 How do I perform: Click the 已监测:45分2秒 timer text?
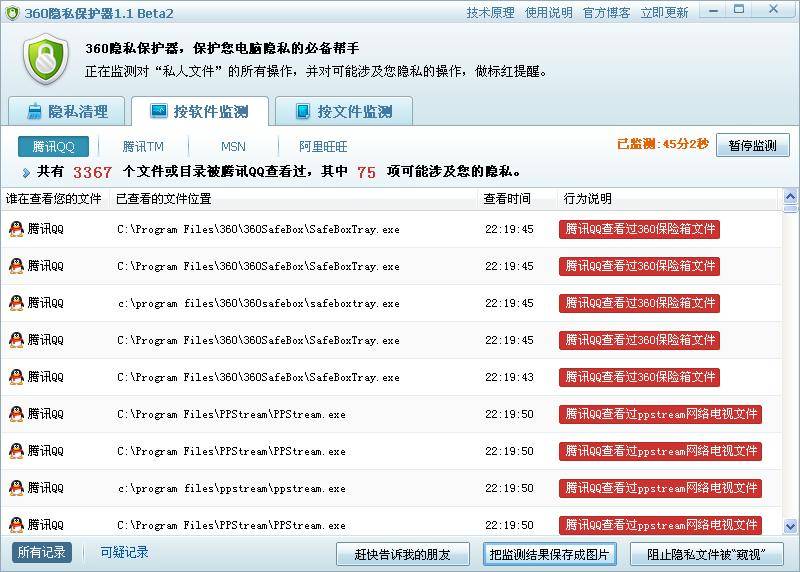(x=663, y=144)
